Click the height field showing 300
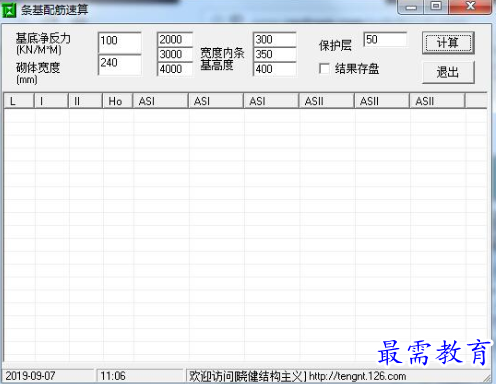The width and height of the screenshot is (499, 384). tap(275, 40)
